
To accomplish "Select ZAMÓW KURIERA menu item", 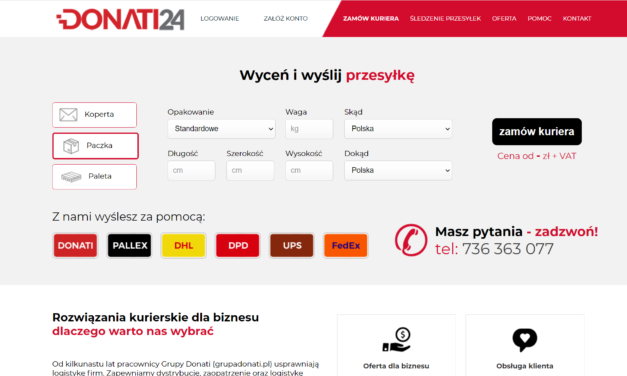I will (371, 18).
